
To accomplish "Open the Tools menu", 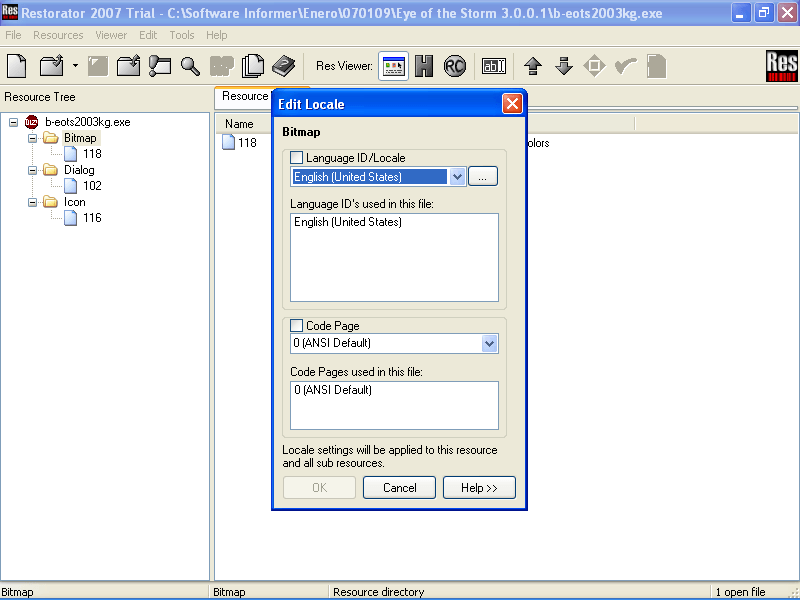I will click(x=182, y=35).
